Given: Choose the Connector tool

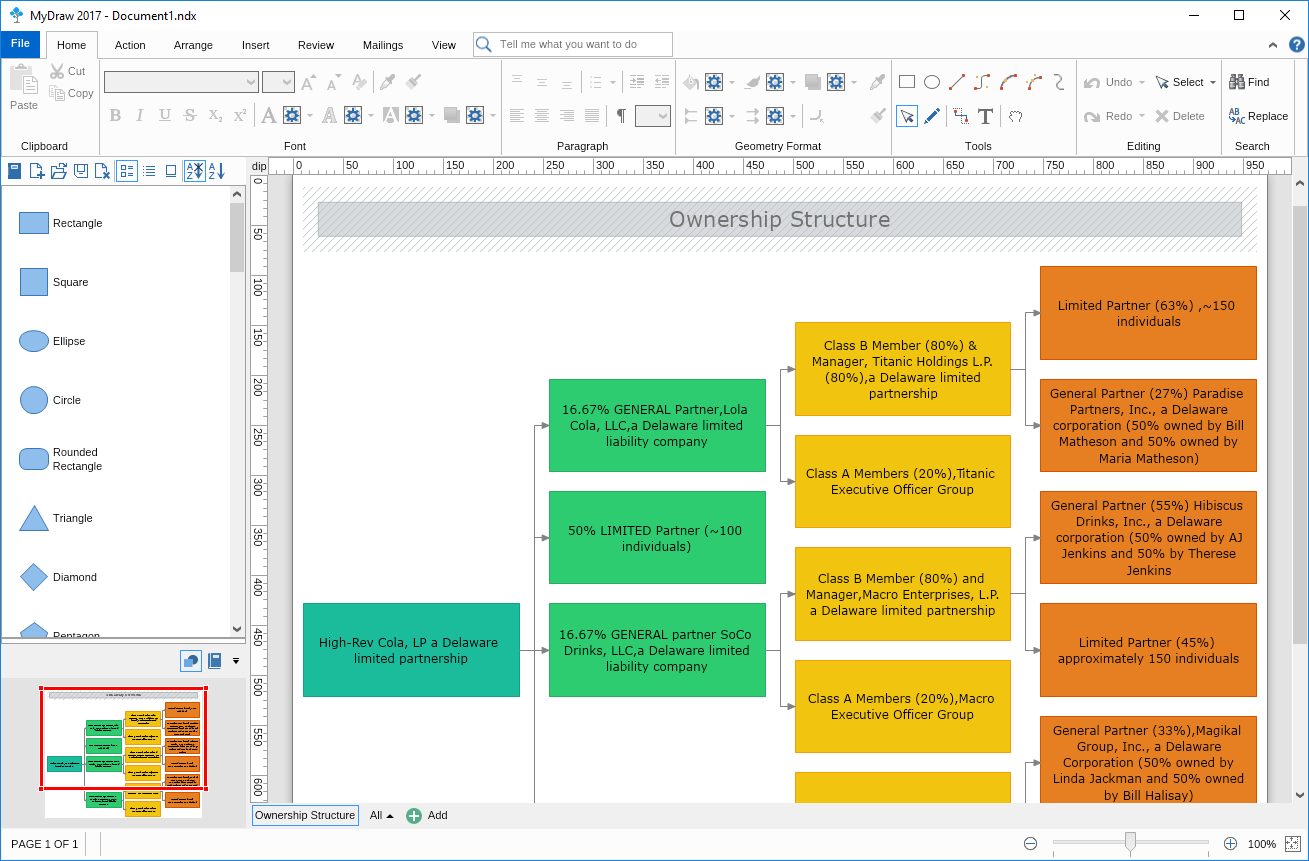Looking at the screenshot, I should 961,116.
